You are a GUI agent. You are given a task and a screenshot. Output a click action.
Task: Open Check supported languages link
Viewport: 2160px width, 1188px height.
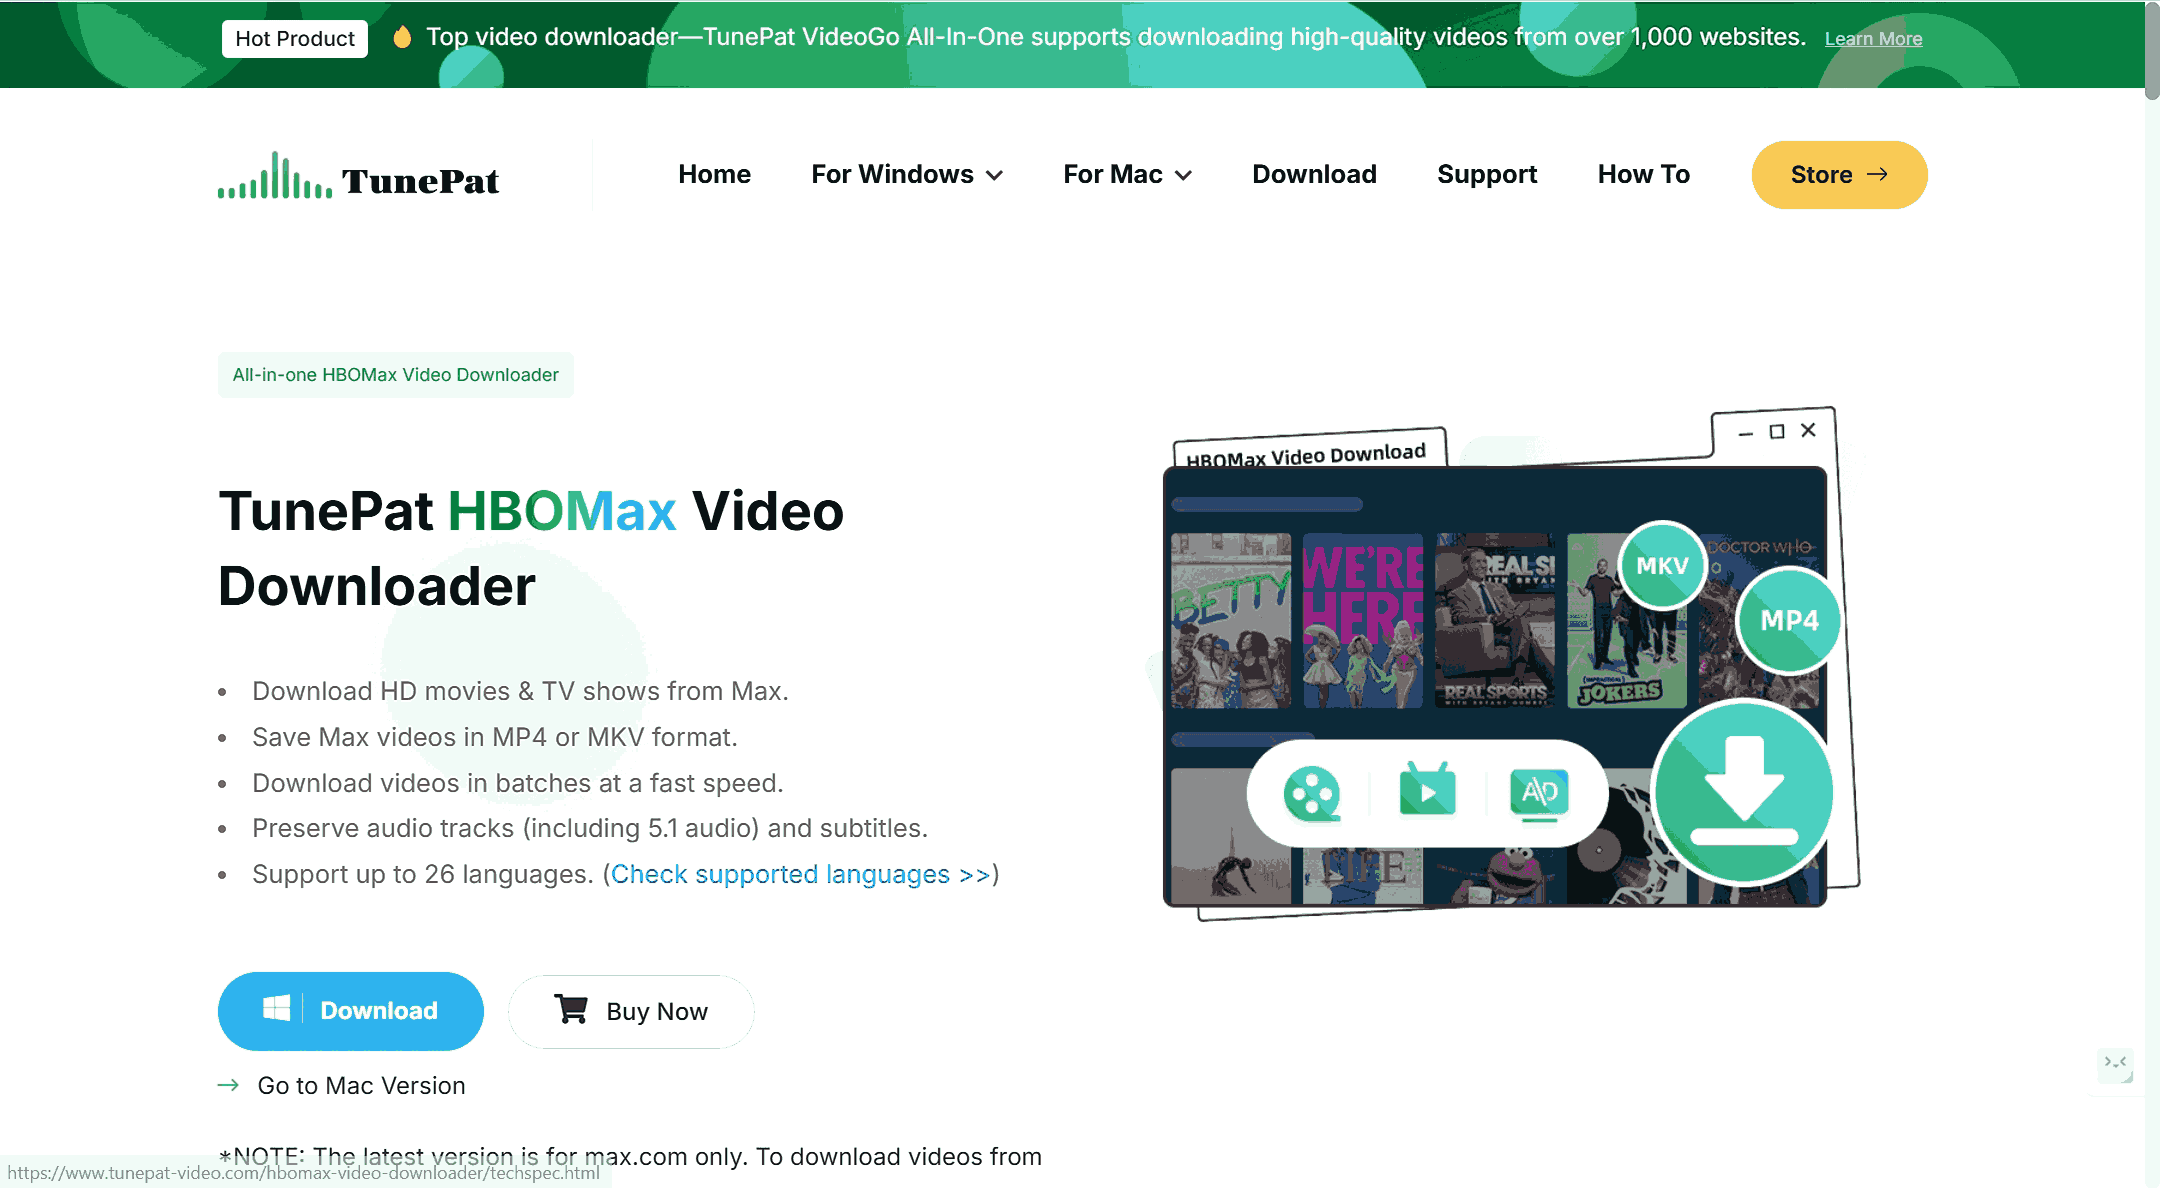tap(800, 874)
